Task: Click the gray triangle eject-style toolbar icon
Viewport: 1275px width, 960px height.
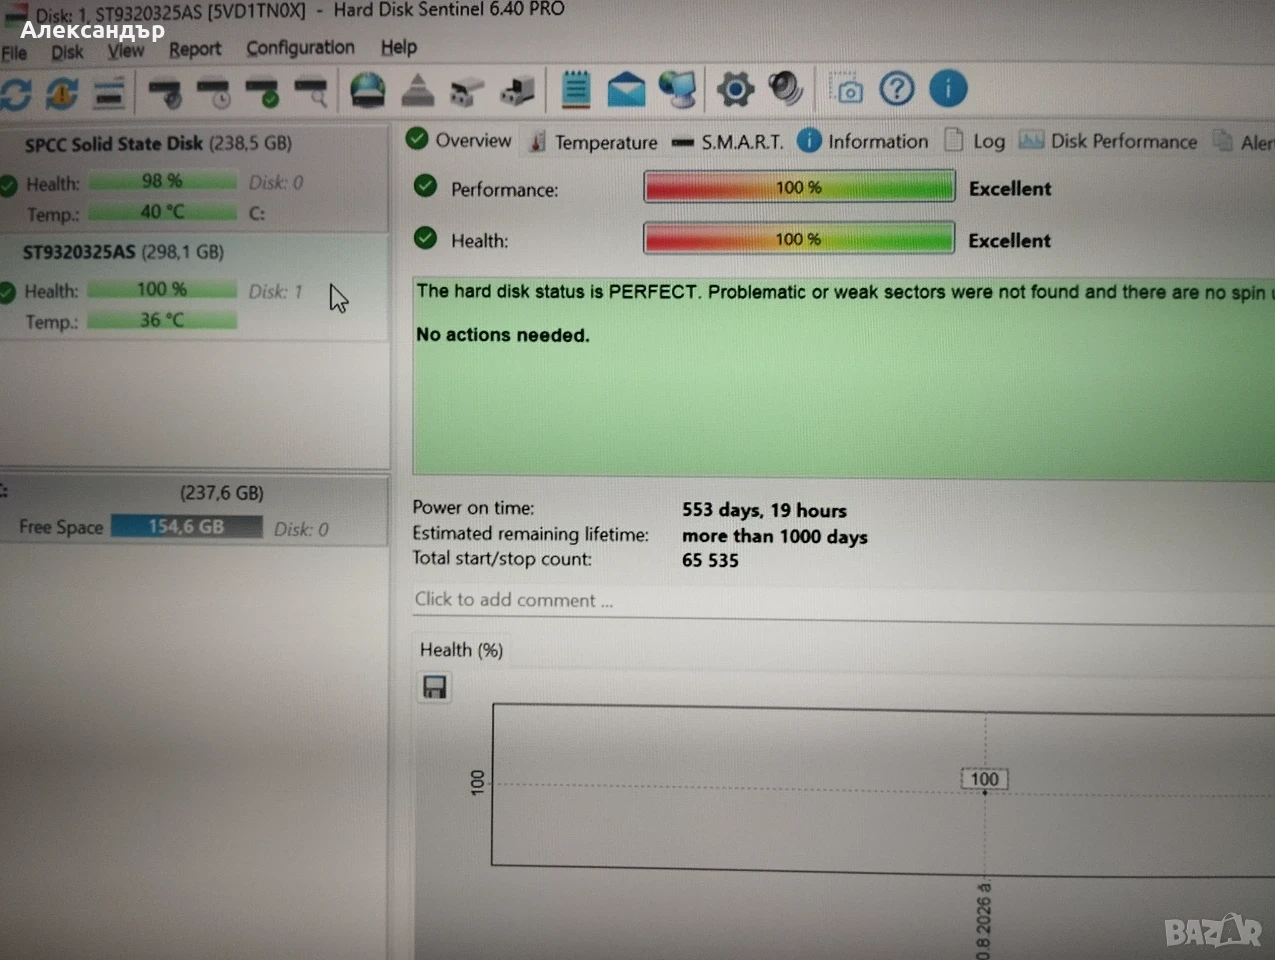Action: coord(417,91)
